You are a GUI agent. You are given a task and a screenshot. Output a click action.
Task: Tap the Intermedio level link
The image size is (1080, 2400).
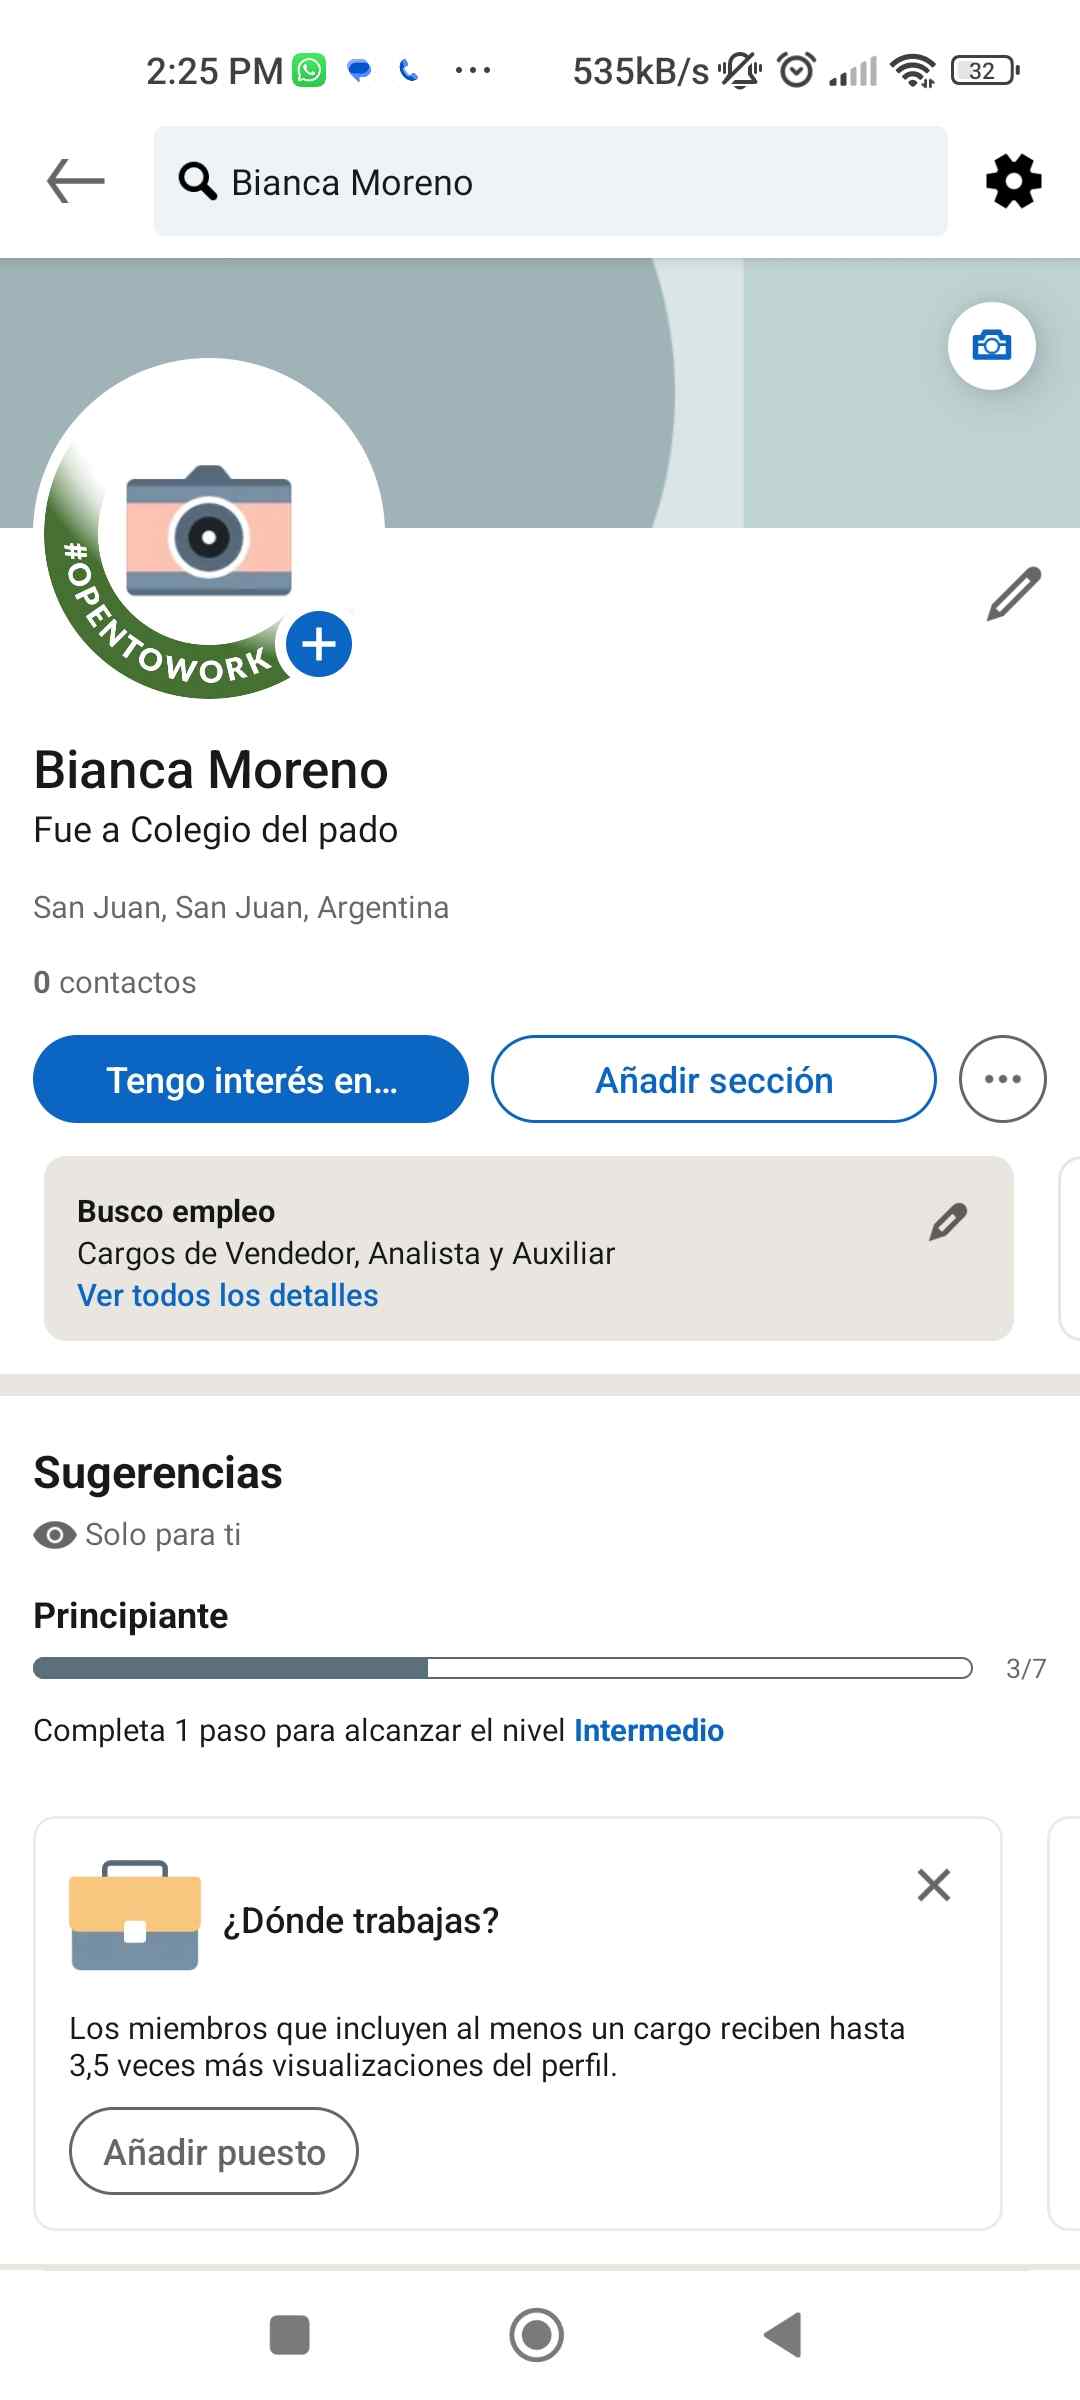point(648,1730)
